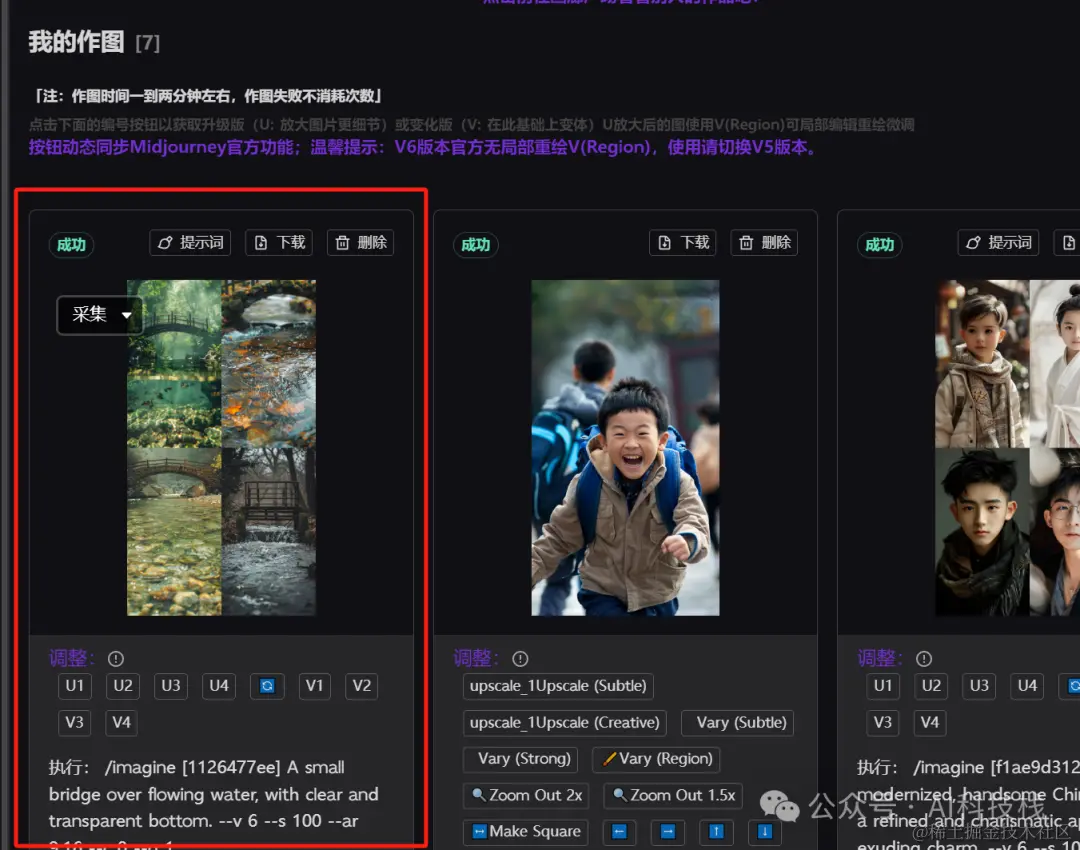This screenshot has height=850, width=1080.
Task: Click V4 under portraits card
Action: coord(930,722)
